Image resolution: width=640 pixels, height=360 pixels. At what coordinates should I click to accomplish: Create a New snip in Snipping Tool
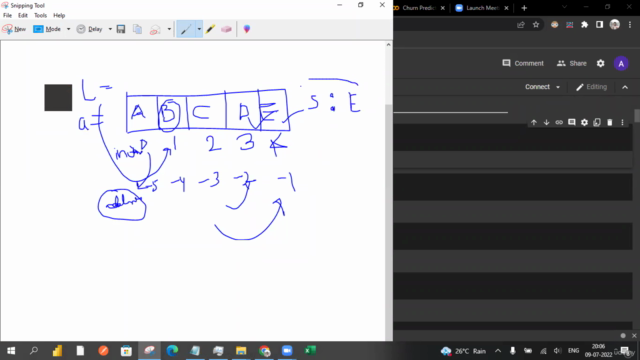coord(14,29)
